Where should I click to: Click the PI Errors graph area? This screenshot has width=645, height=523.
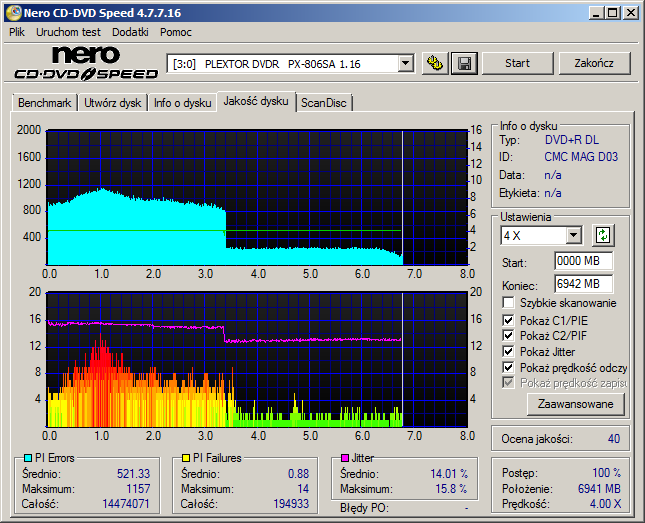(x=258, y=198)
